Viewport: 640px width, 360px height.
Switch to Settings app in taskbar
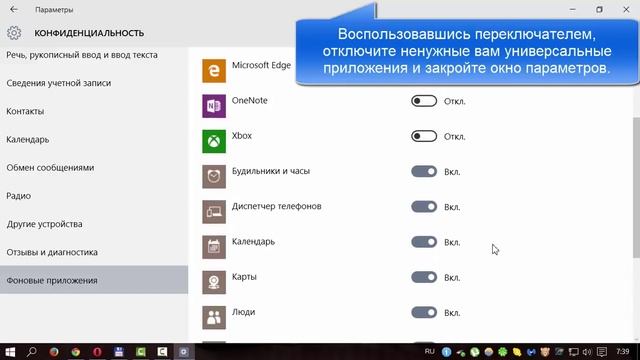pyautogui.click(x=184, y=351)
